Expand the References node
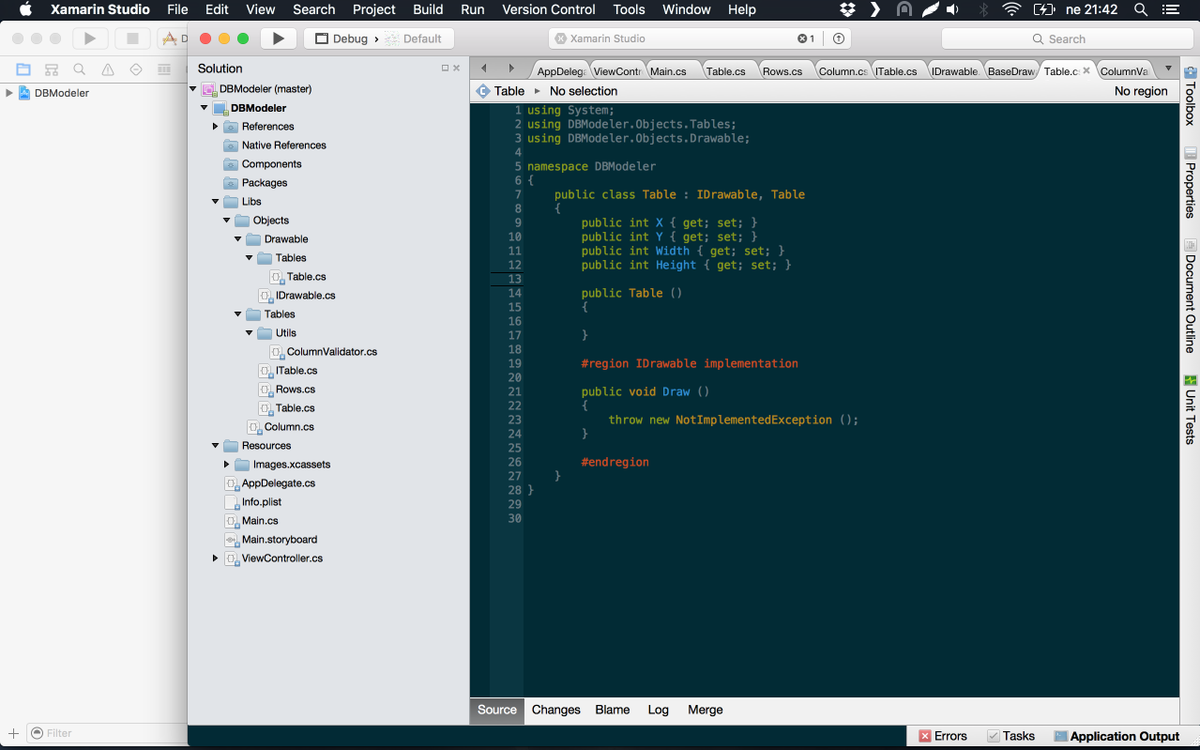Image resolution: width=1200 pixels, height=750 pixels. coord(215,126)
